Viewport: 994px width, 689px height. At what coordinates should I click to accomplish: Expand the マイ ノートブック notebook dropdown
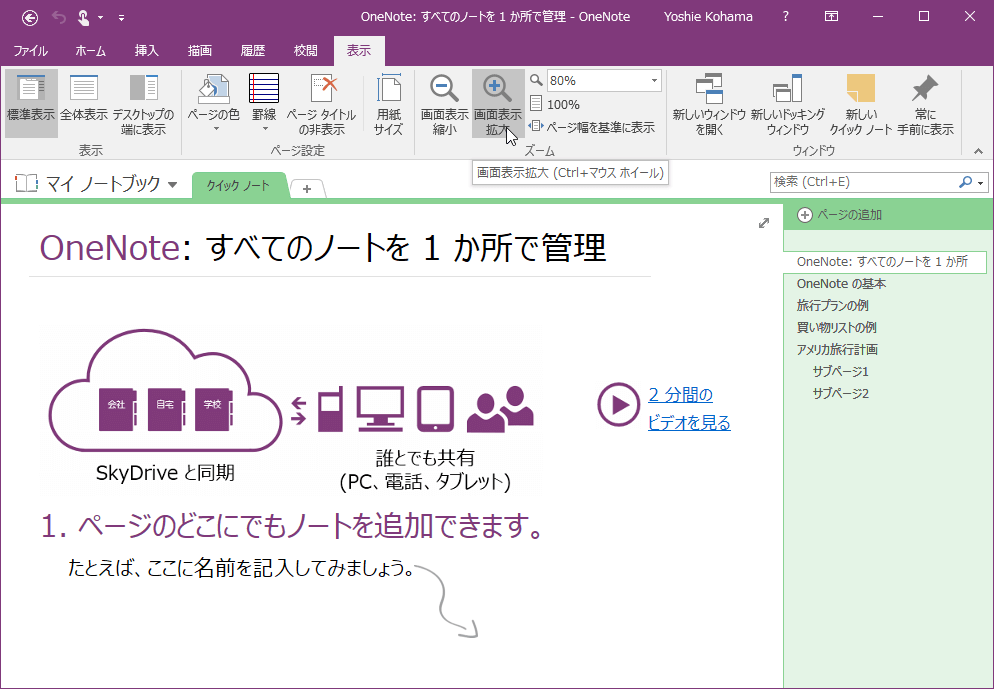(x=172, y=184)
